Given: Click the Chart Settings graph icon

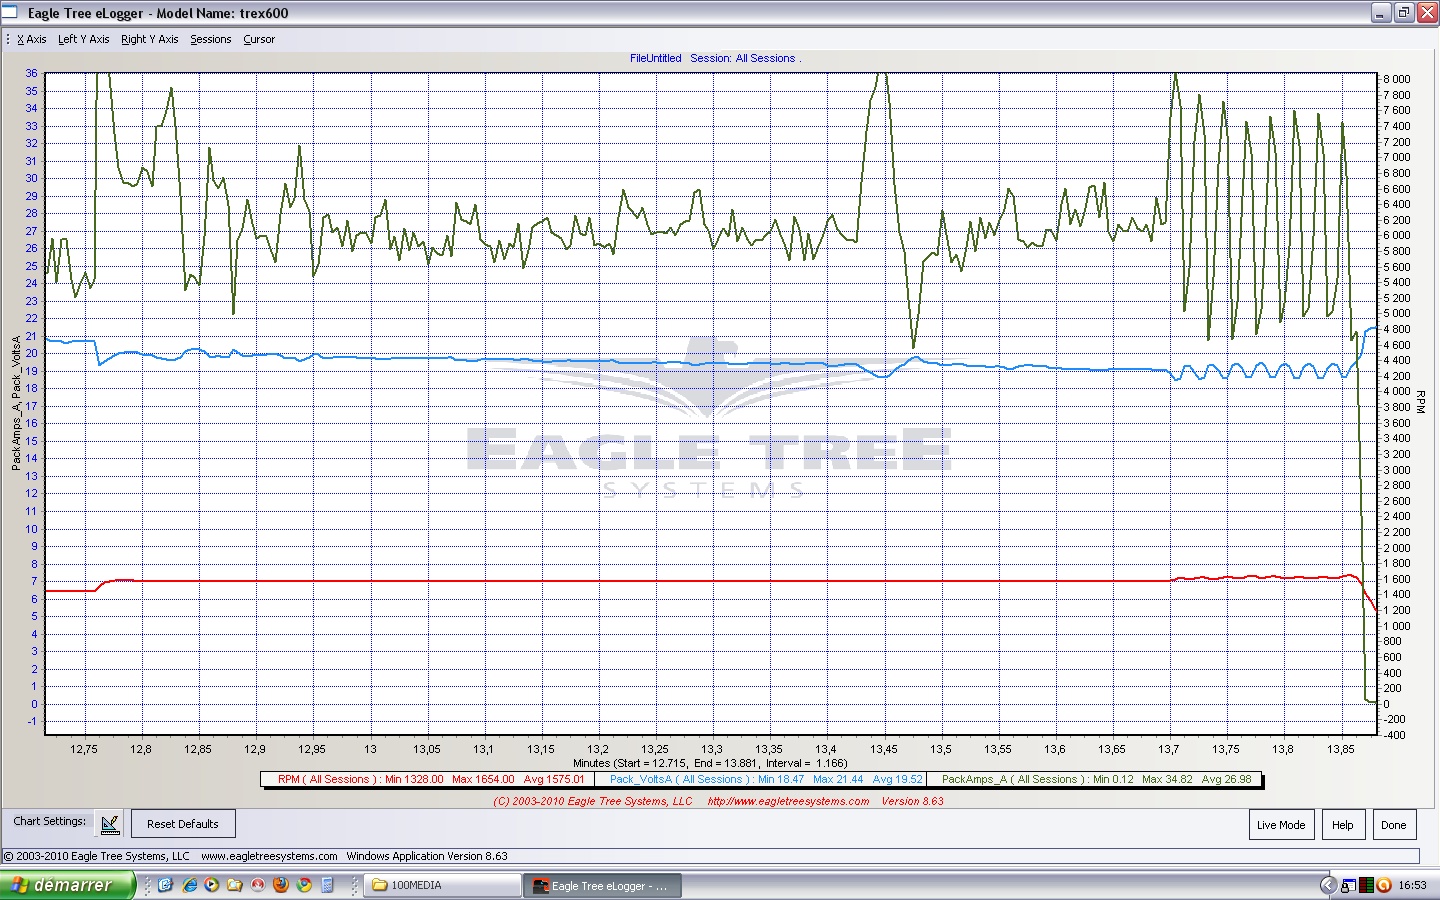Looking at the screenshot, I should [110, 824].
